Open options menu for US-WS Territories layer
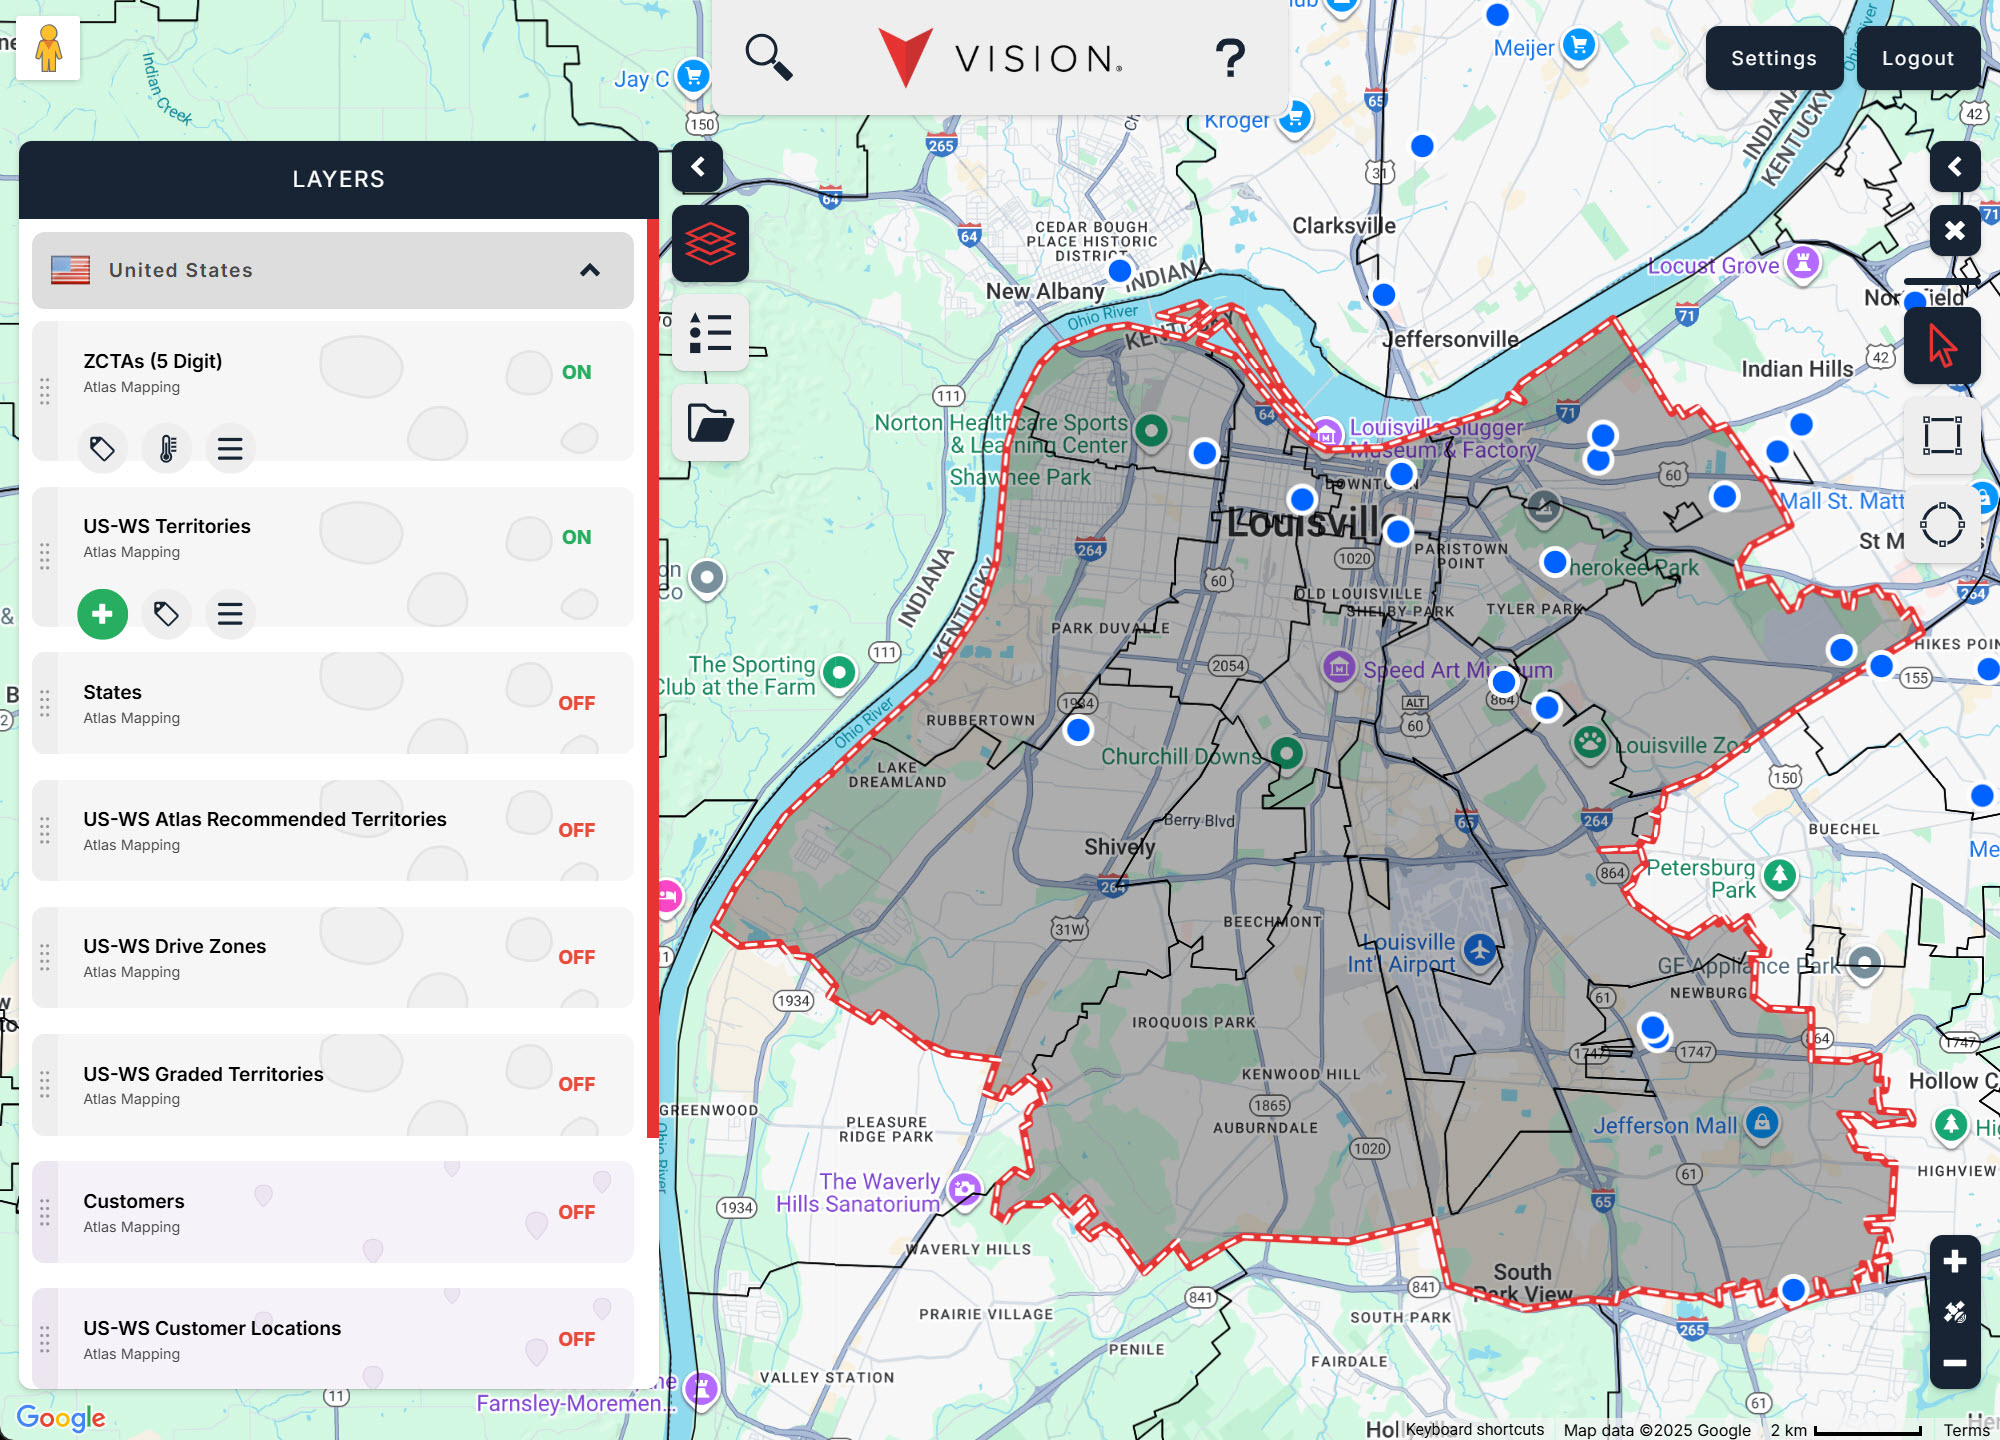Viewport: 2000px width, 1440px height. click(230, 614)
